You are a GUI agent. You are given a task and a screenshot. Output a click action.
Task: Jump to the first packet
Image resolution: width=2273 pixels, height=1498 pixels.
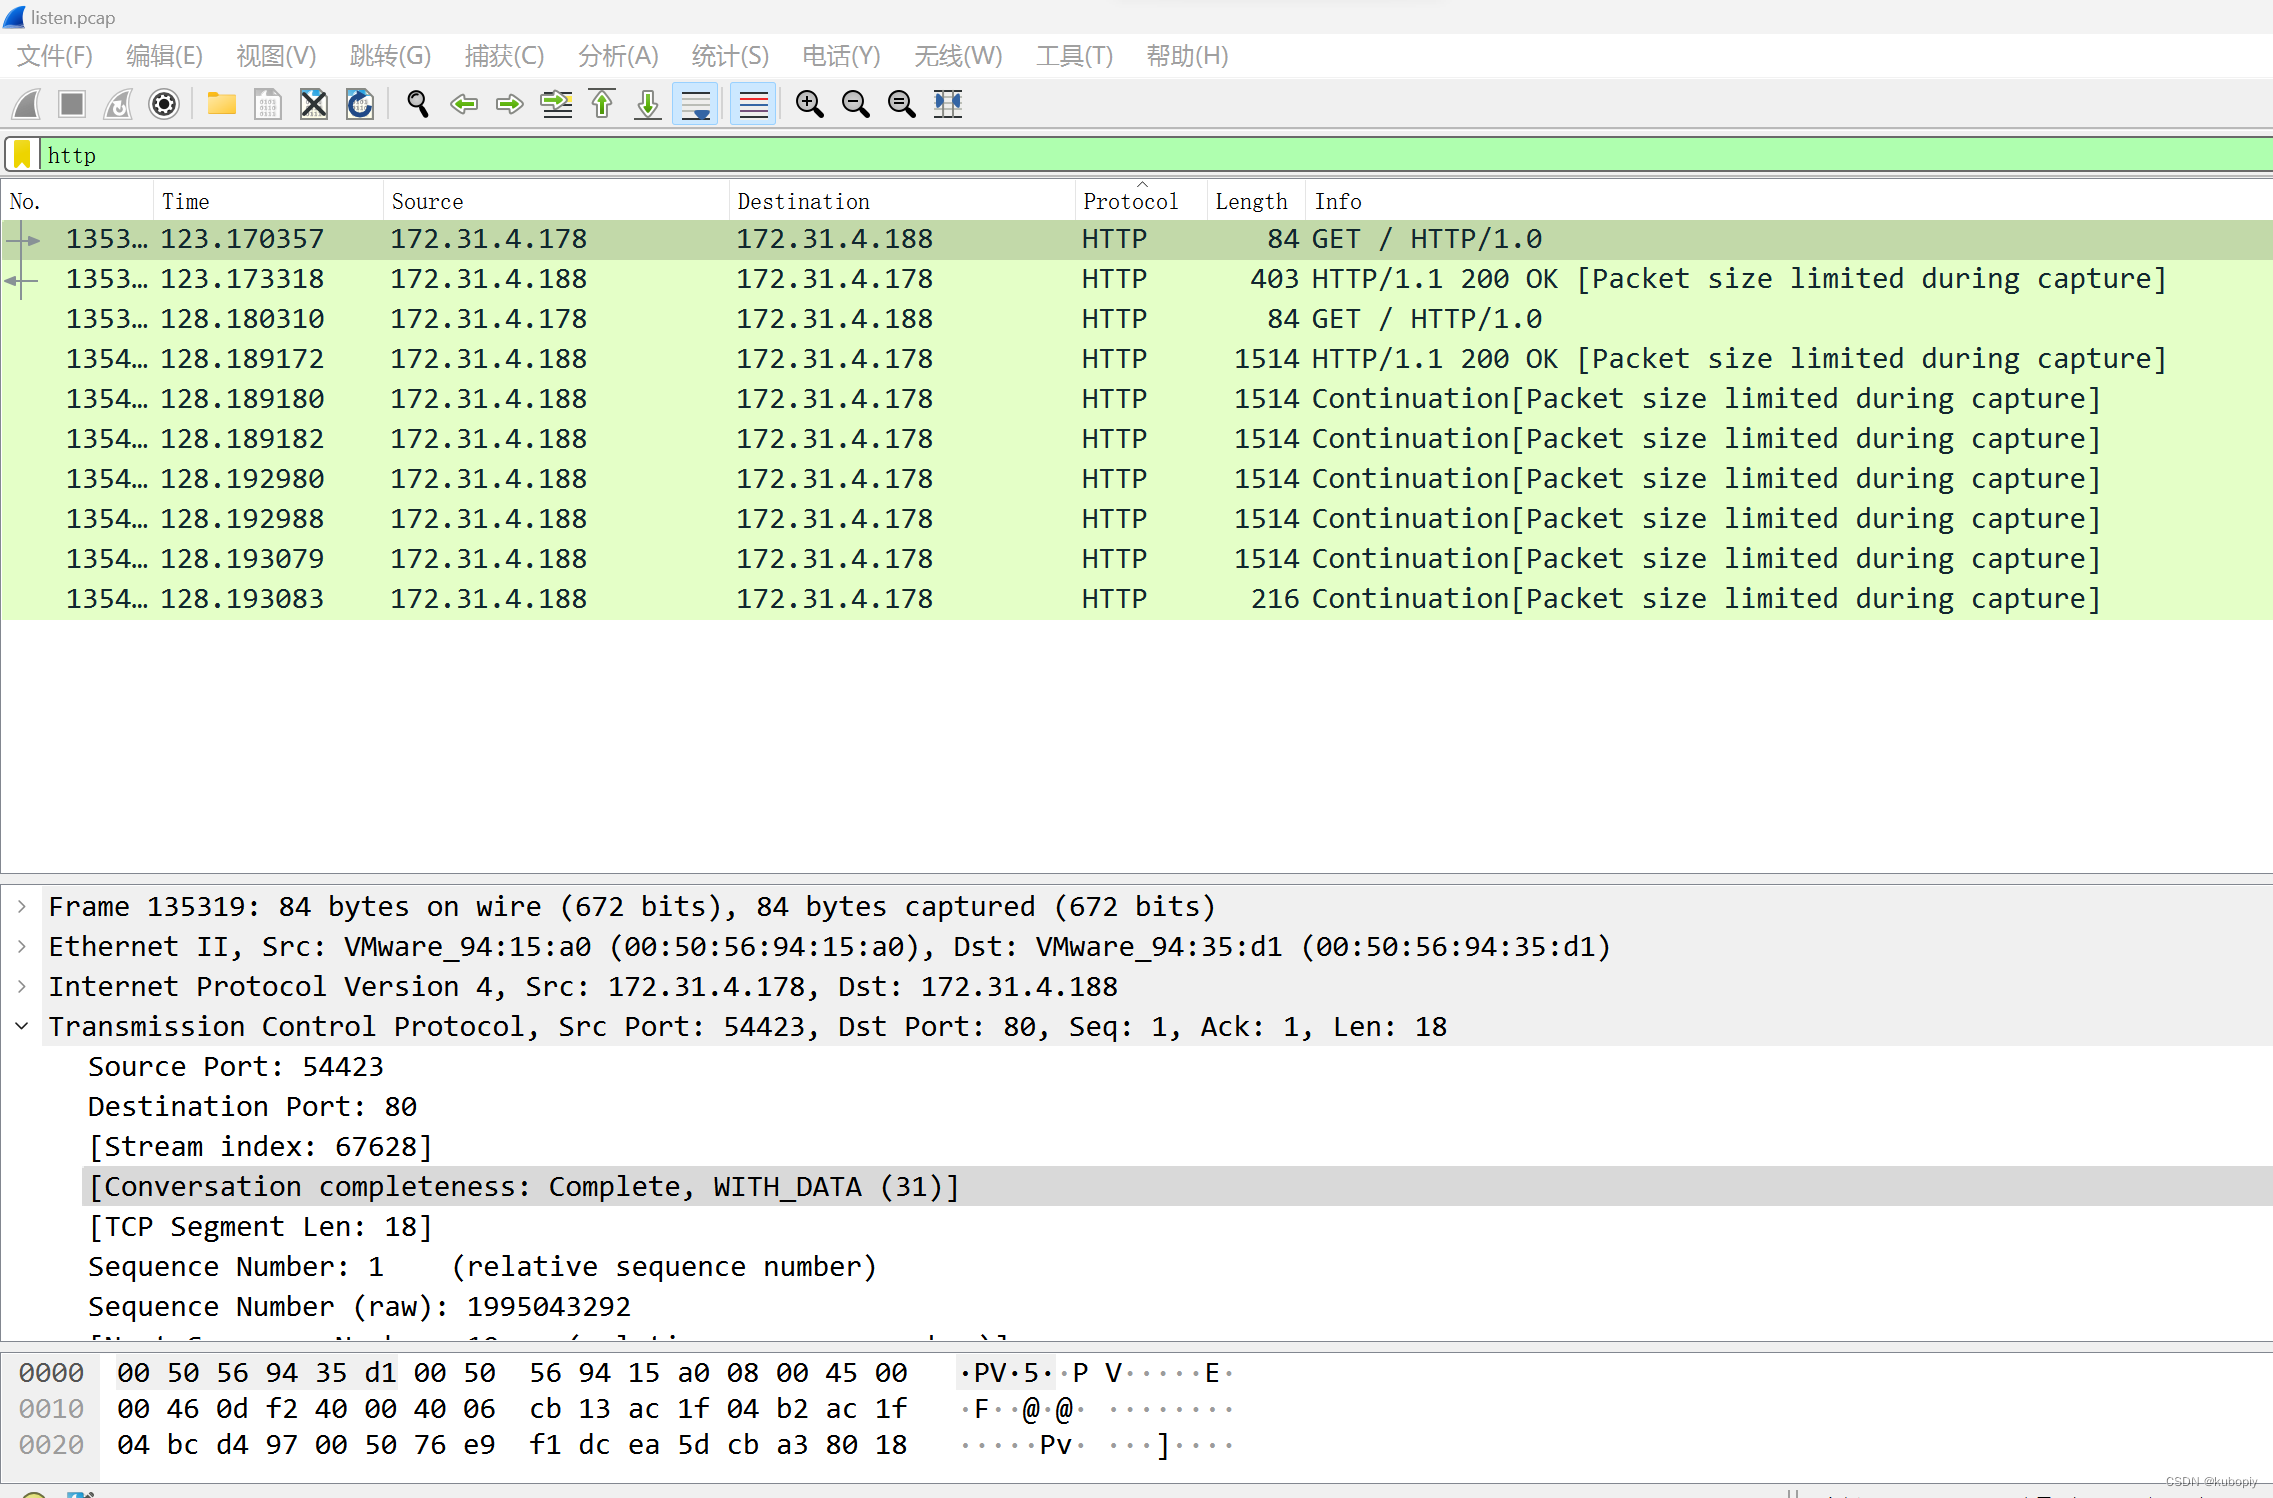602,104
